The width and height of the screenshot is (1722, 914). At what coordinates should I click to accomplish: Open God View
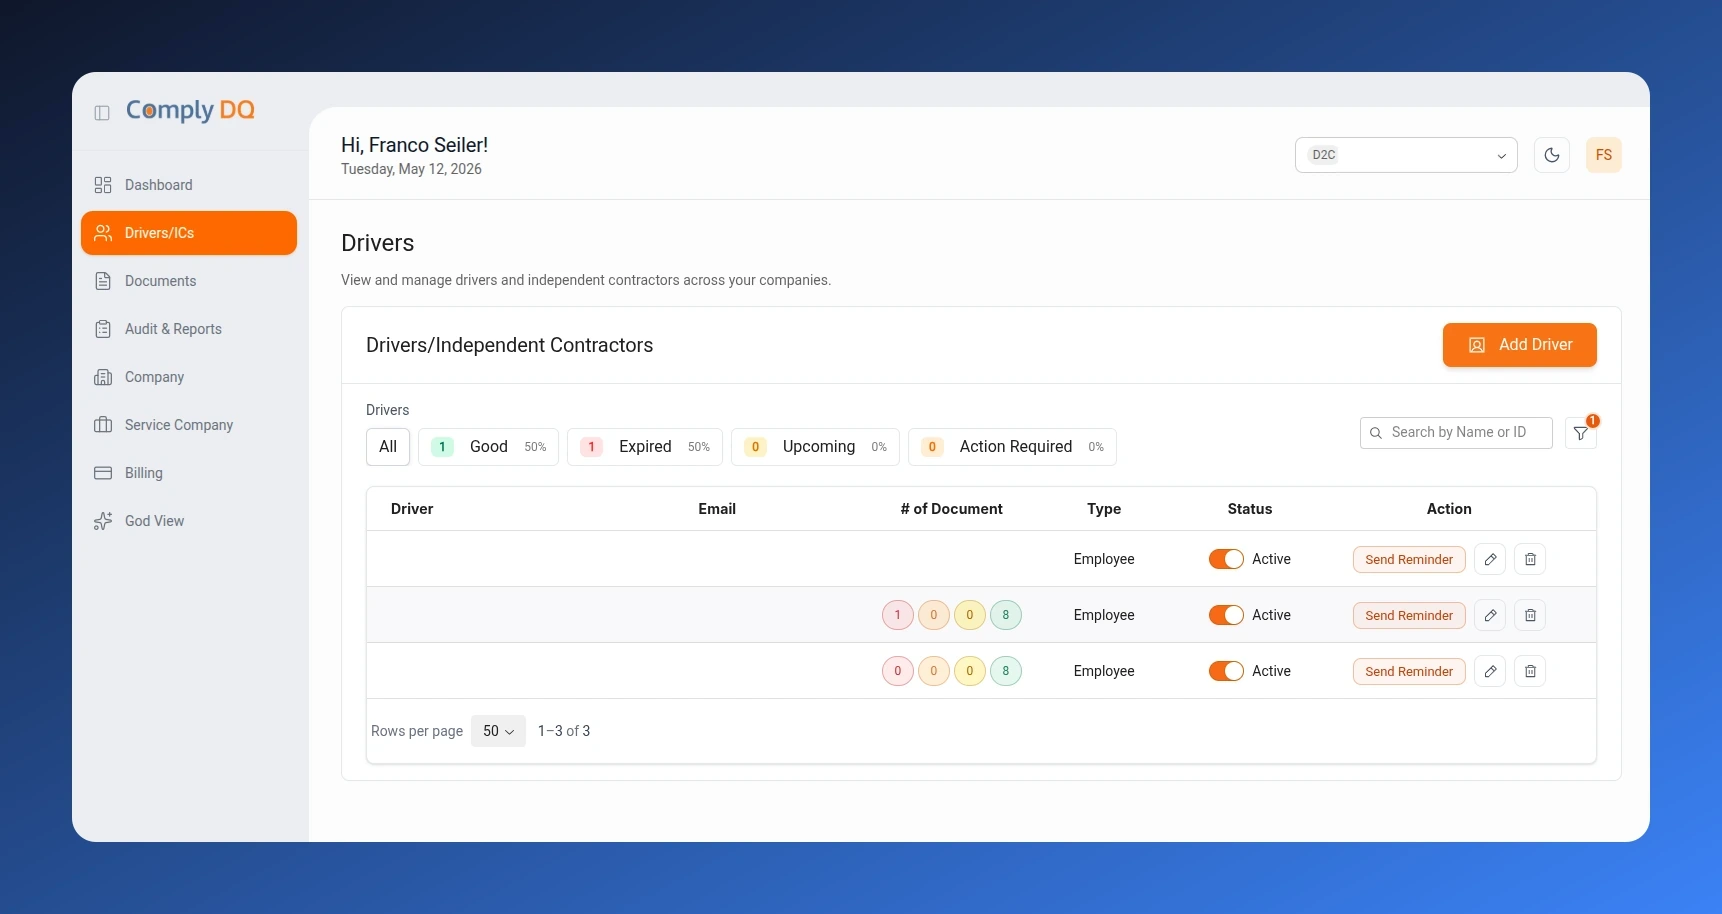point(189,521)
